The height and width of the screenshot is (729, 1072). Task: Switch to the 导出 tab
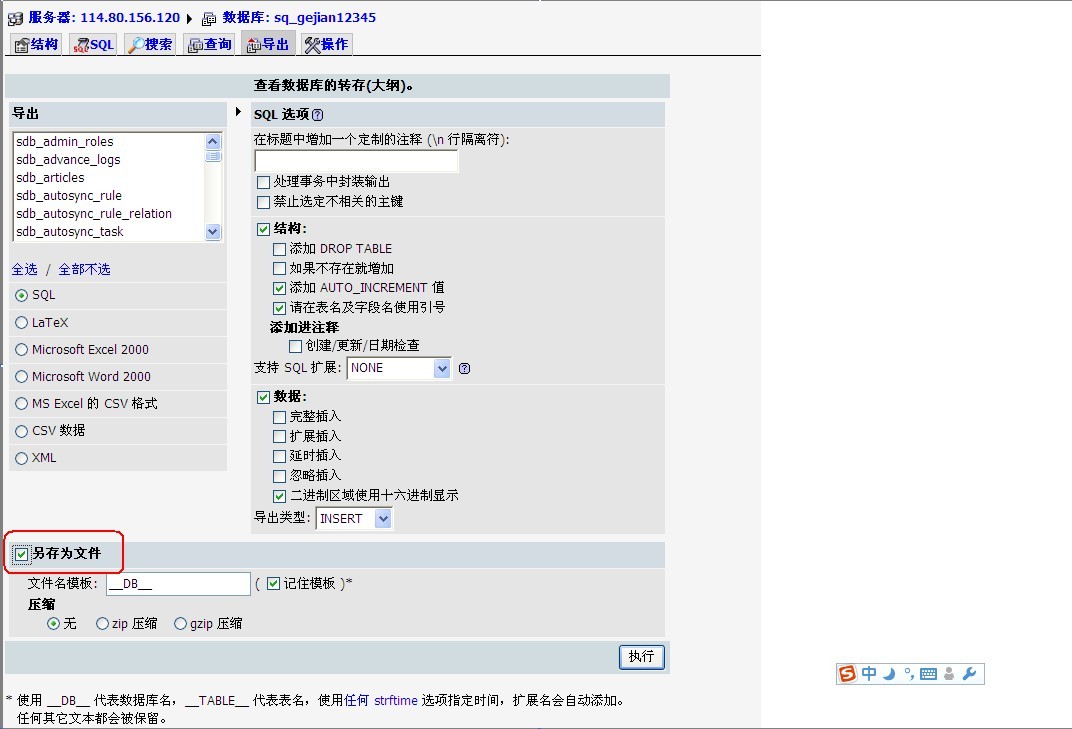268,44
